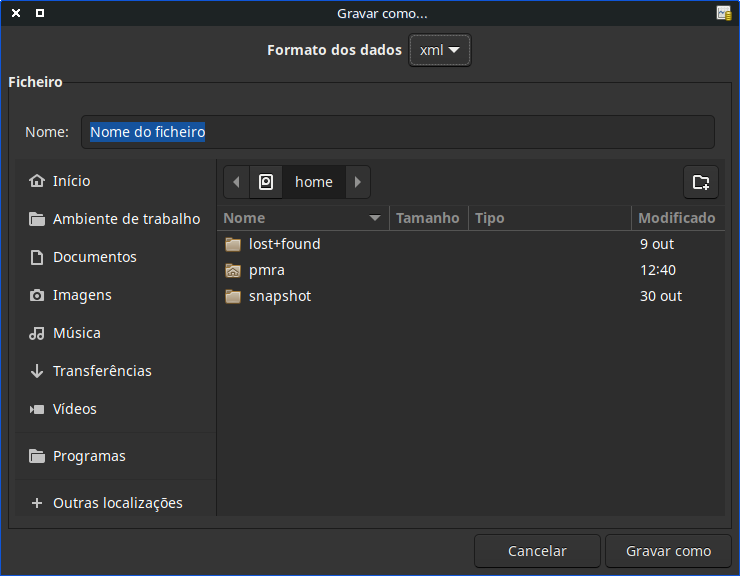Click the pmra home folder icon
Viewport: 740px width, 576px height.
(x=233, y=270)
